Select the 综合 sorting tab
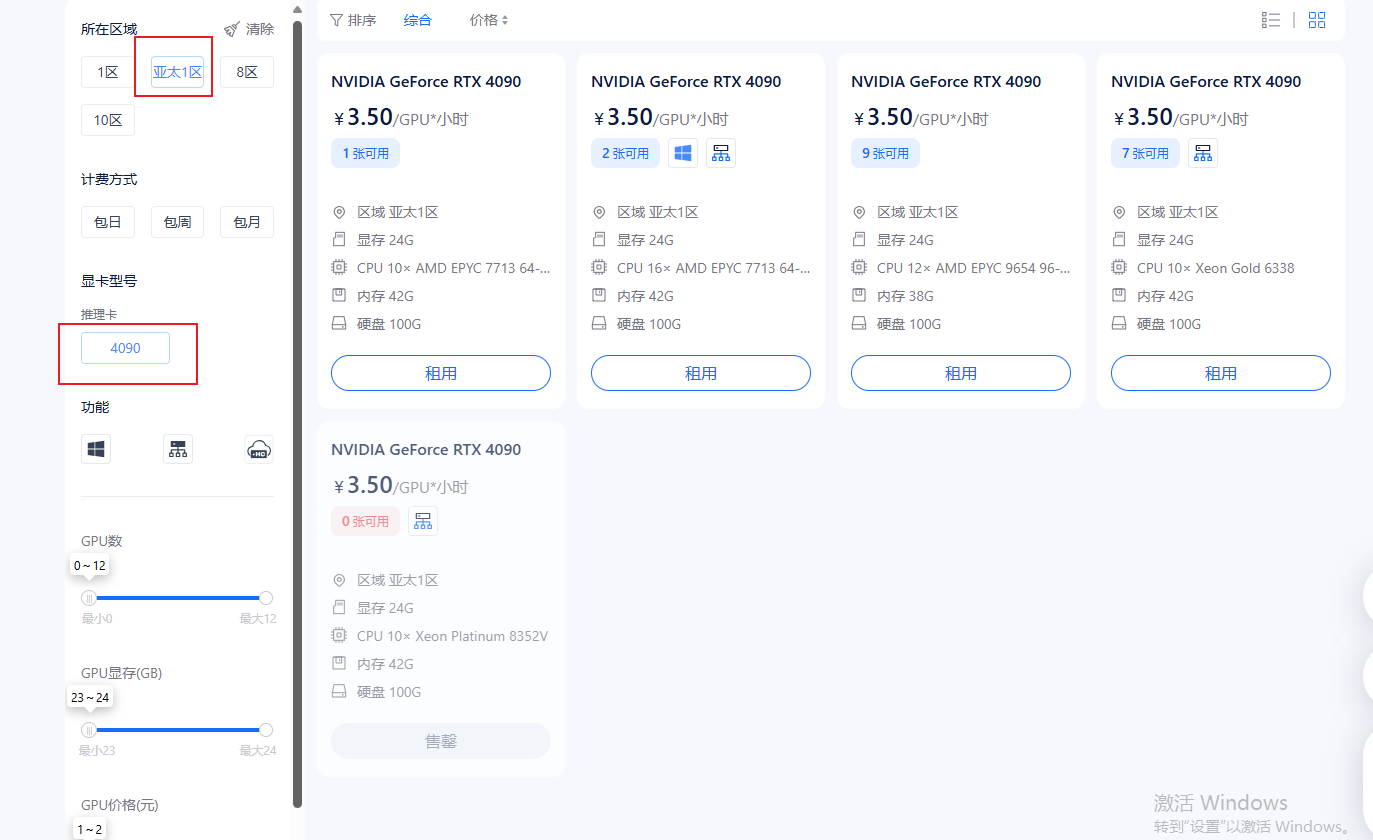Screen dimensions: 1373x840 click(x=418, y=20)
